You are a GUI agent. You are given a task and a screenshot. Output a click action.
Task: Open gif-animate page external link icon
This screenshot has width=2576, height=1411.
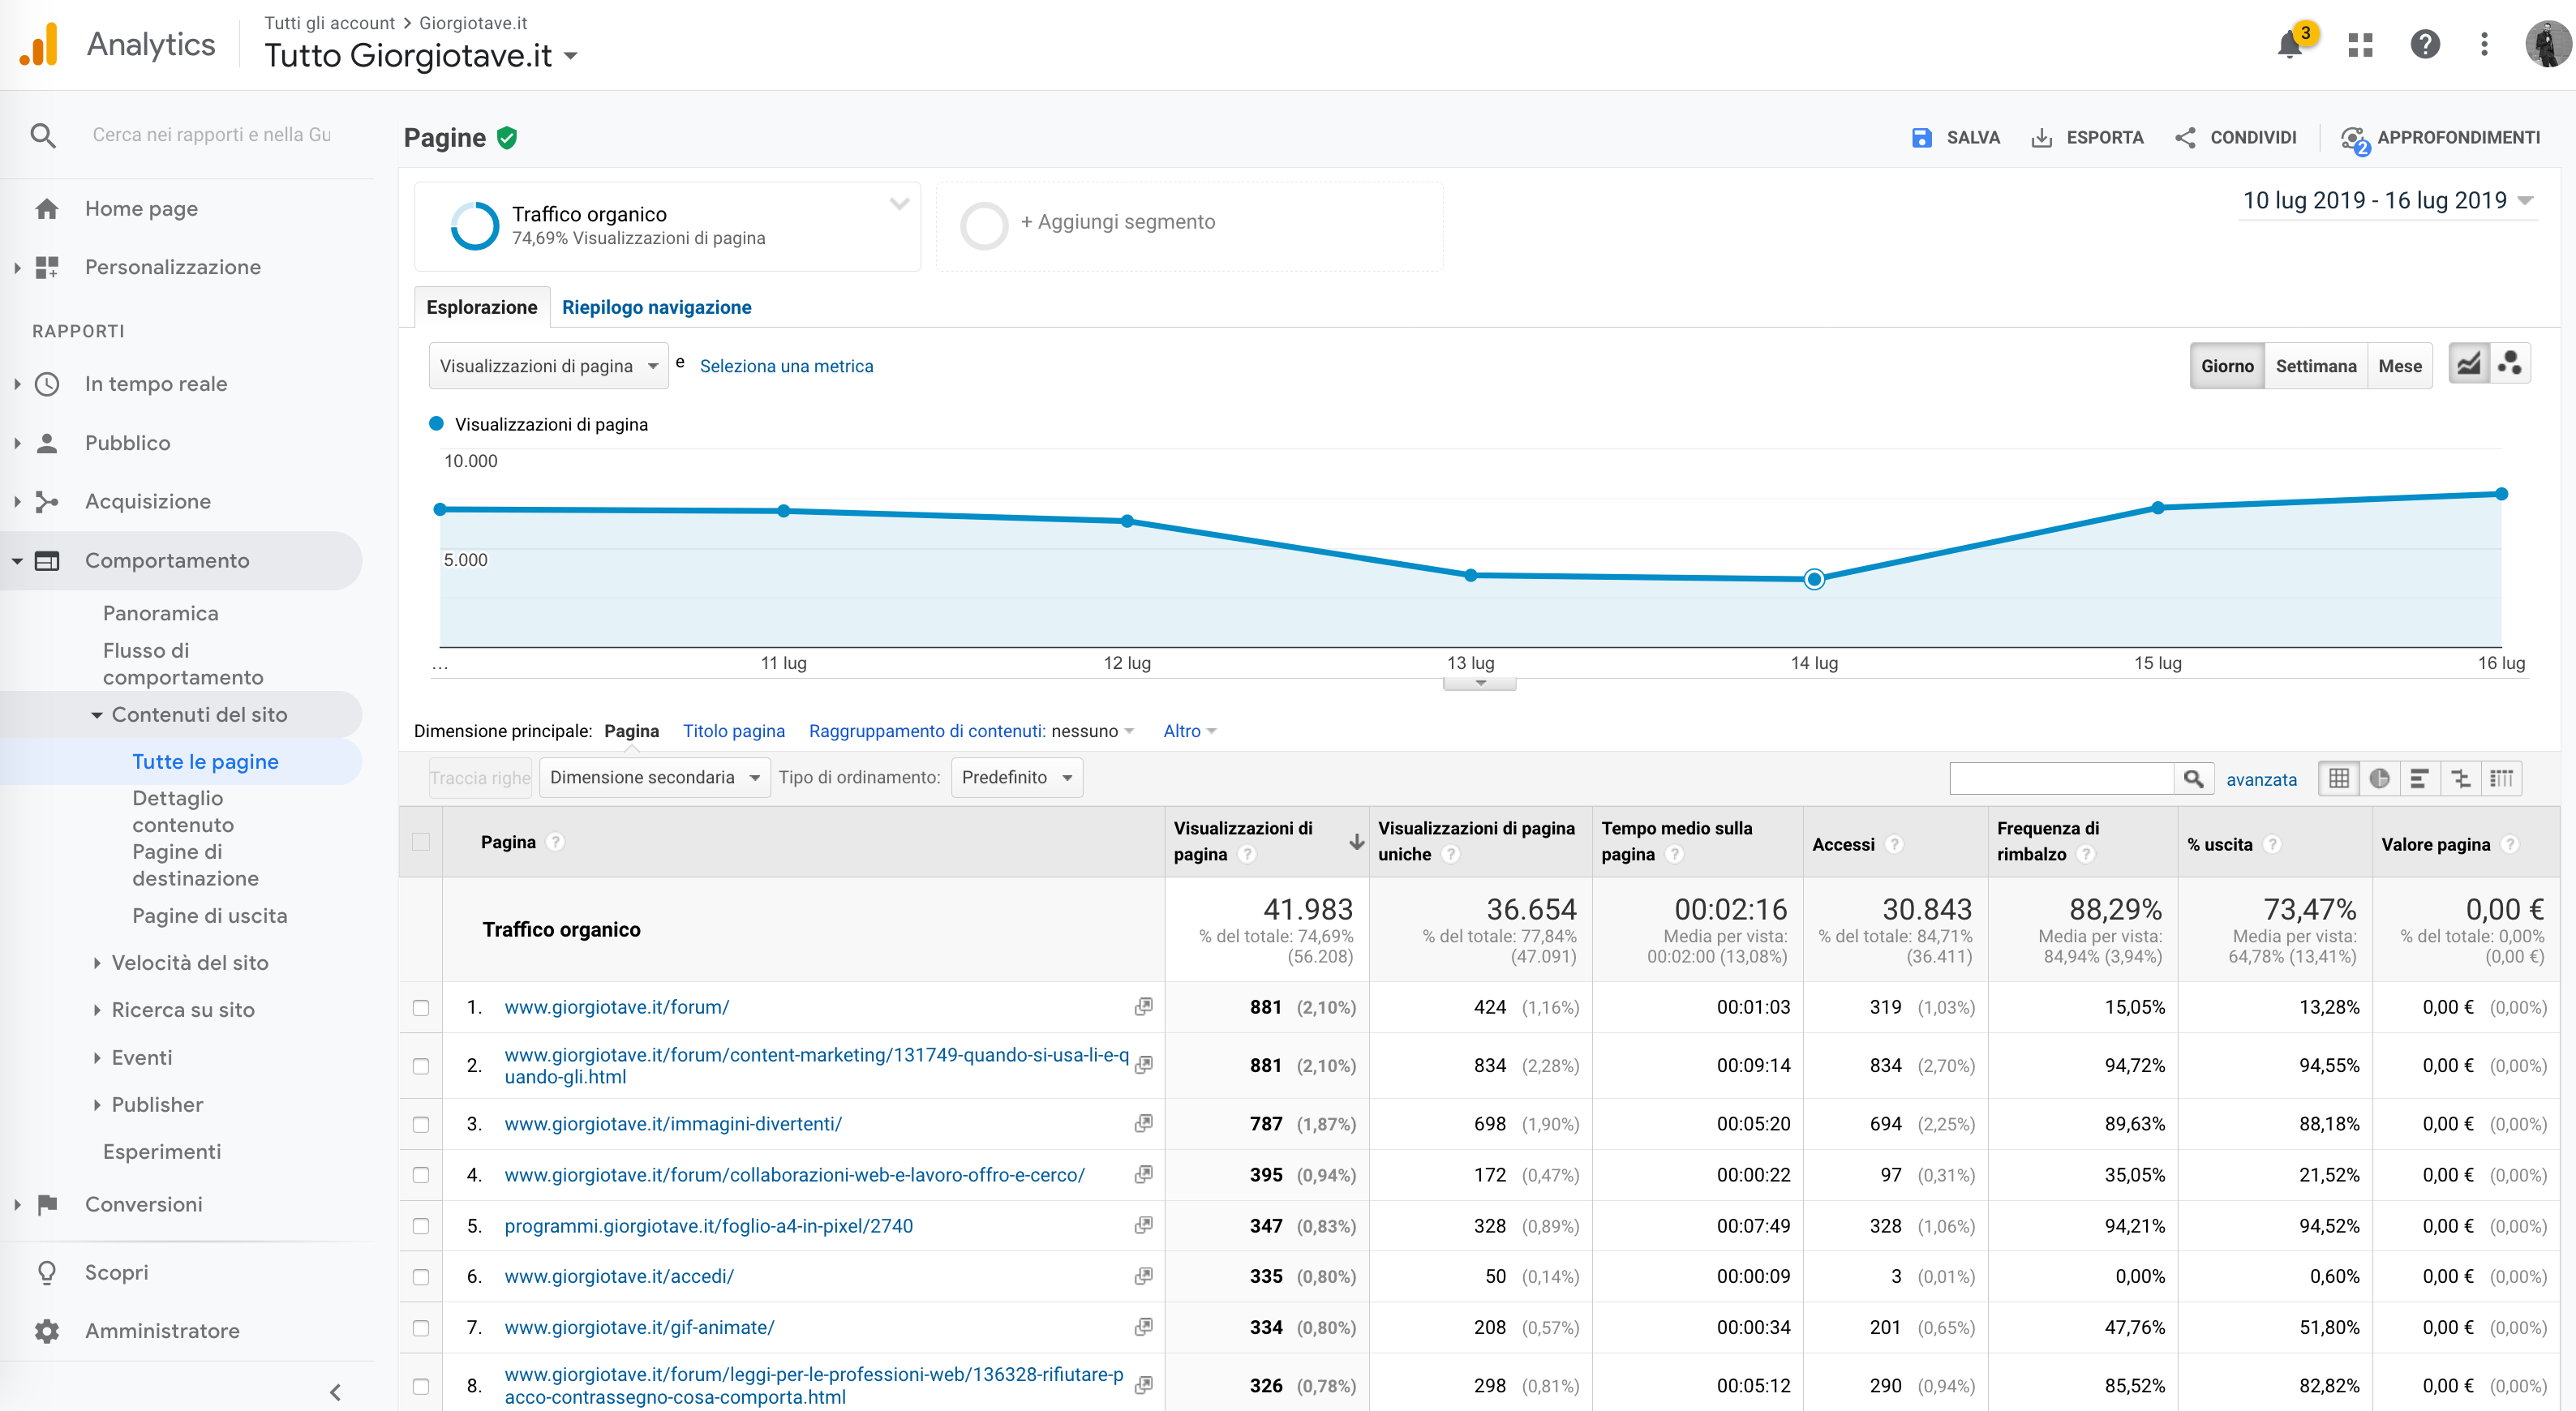1143,1327
